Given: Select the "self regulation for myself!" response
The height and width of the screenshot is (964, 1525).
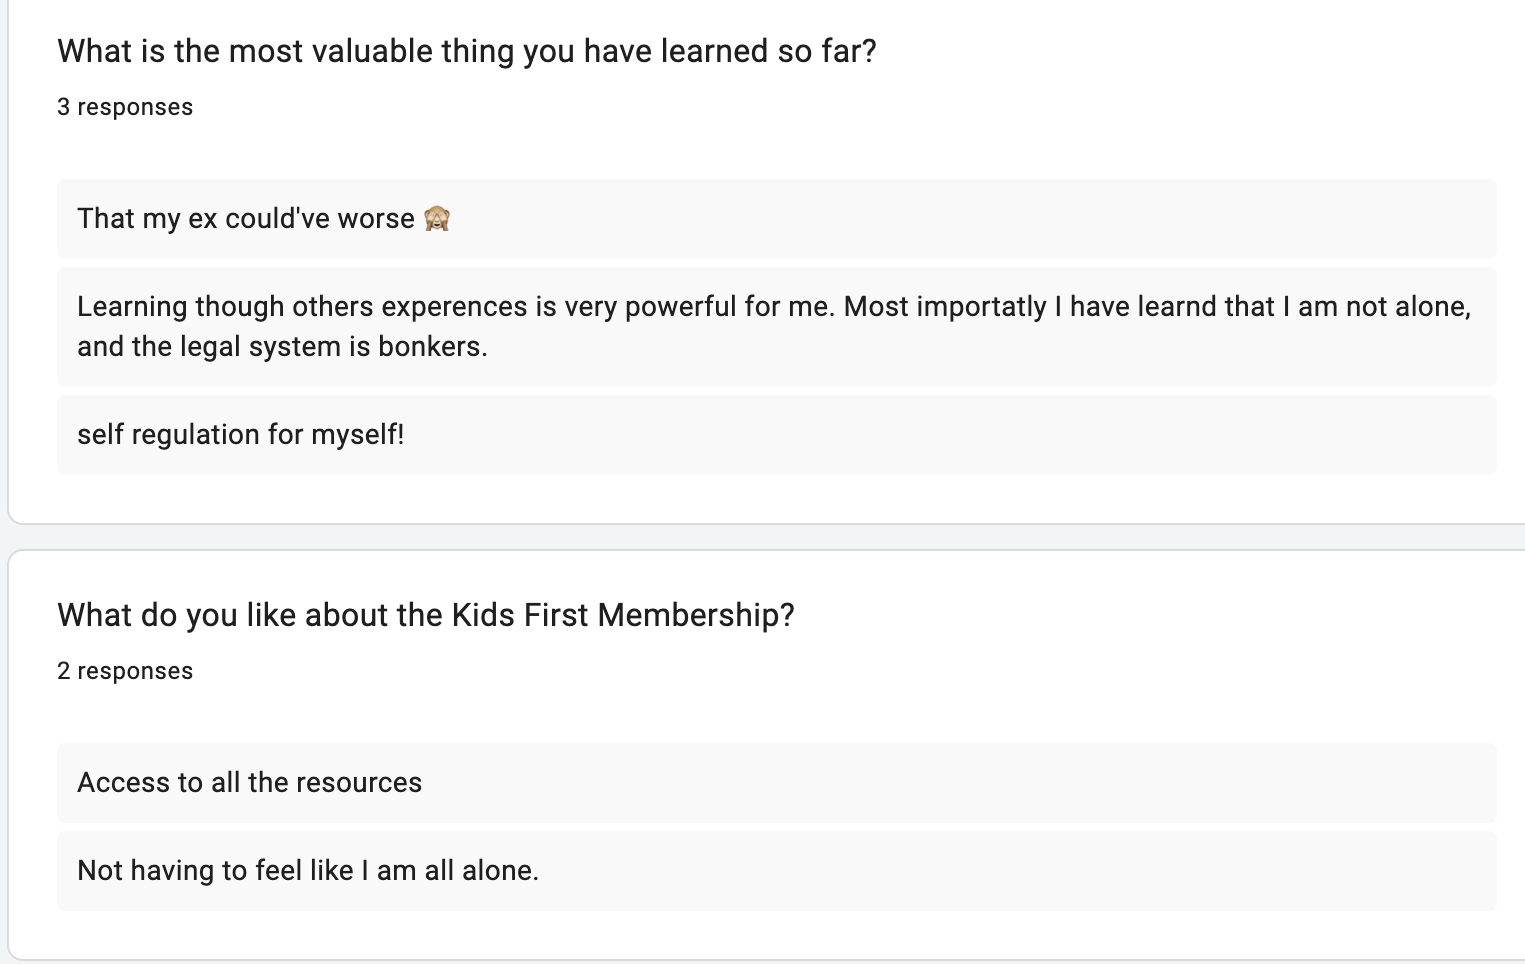Looking at the screenshot, I should [240, 434].
